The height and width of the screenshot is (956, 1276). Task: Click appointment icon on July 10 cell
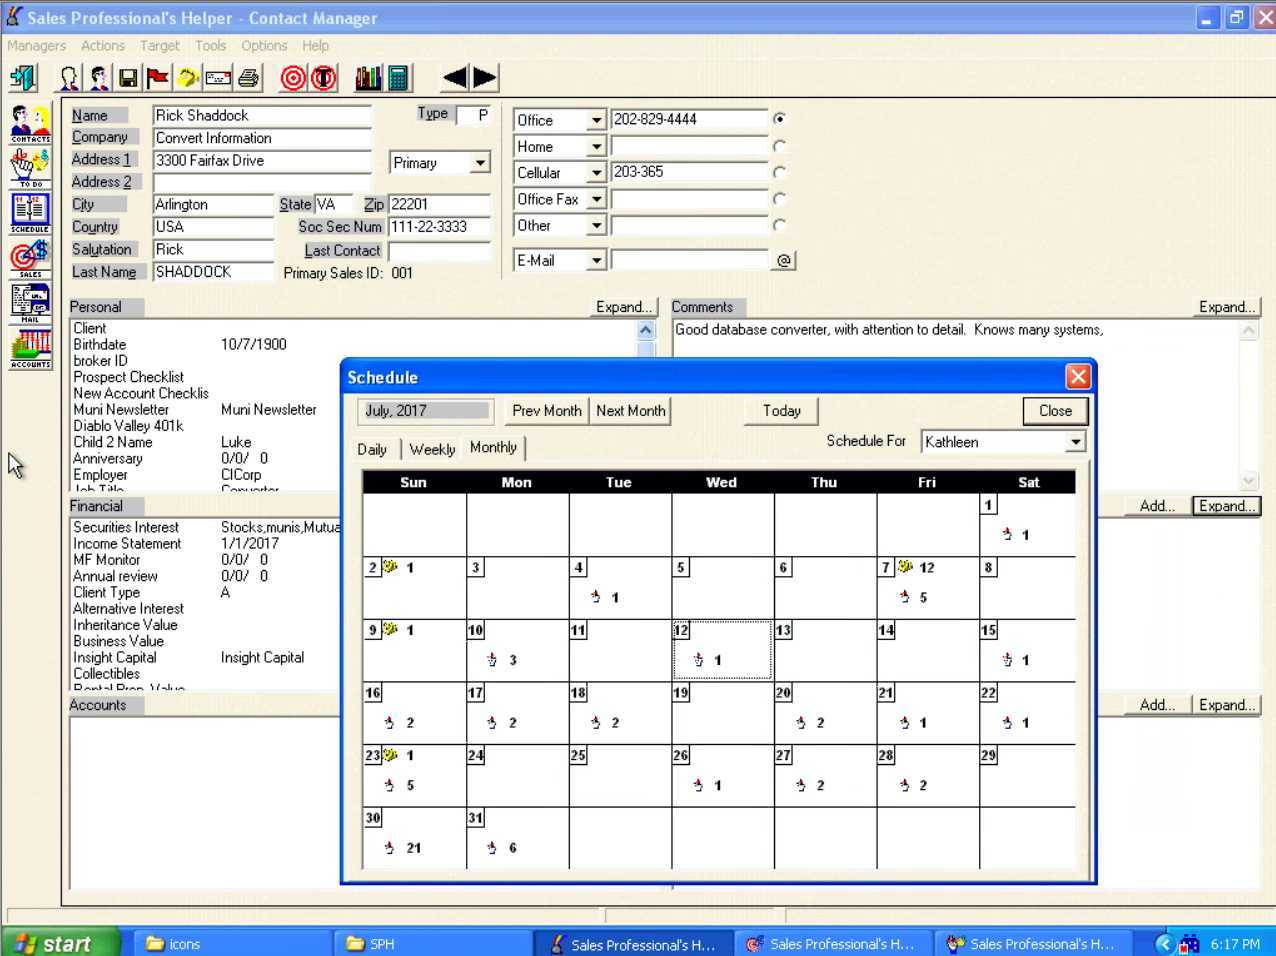[492, 660]
